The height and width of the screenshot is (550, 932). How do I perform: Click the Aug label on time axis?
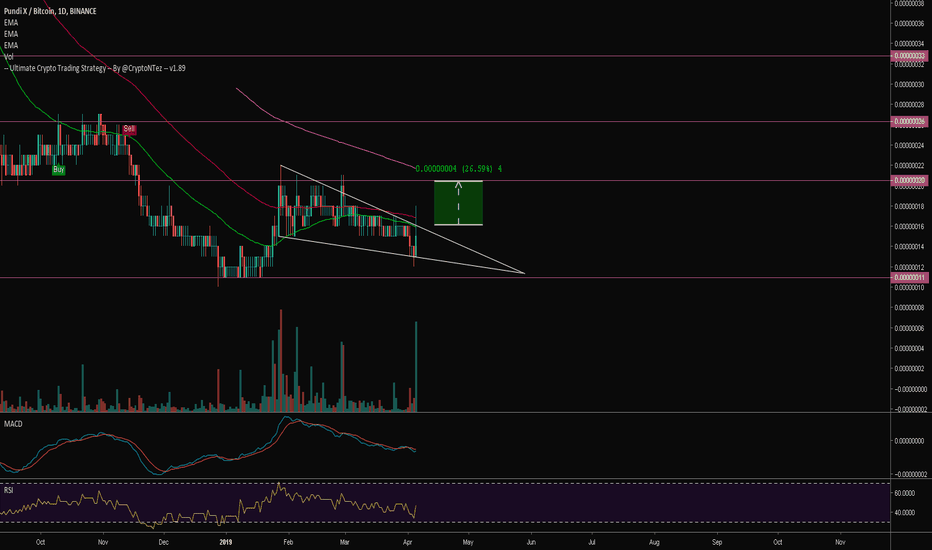click(x=654, y=542)
